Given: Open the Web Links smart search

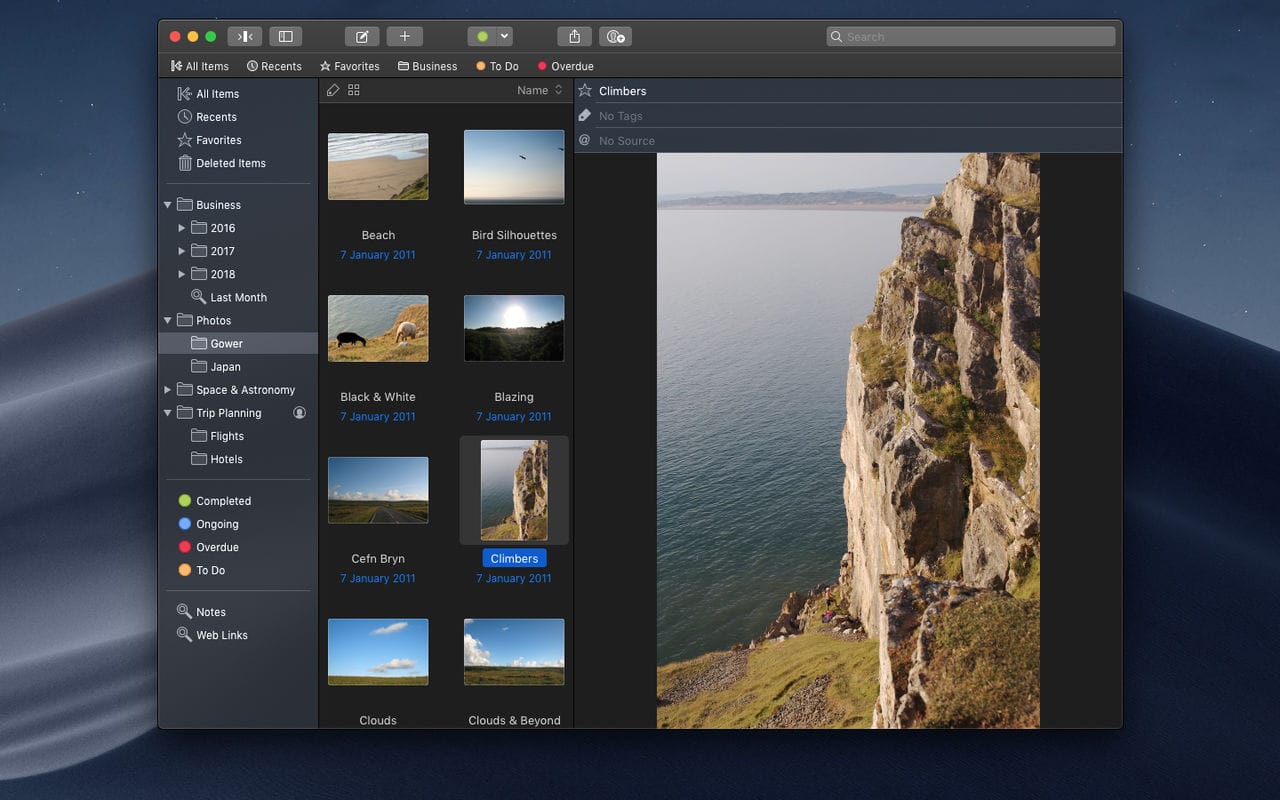Looking at the screenshot, I should (221, 635).
